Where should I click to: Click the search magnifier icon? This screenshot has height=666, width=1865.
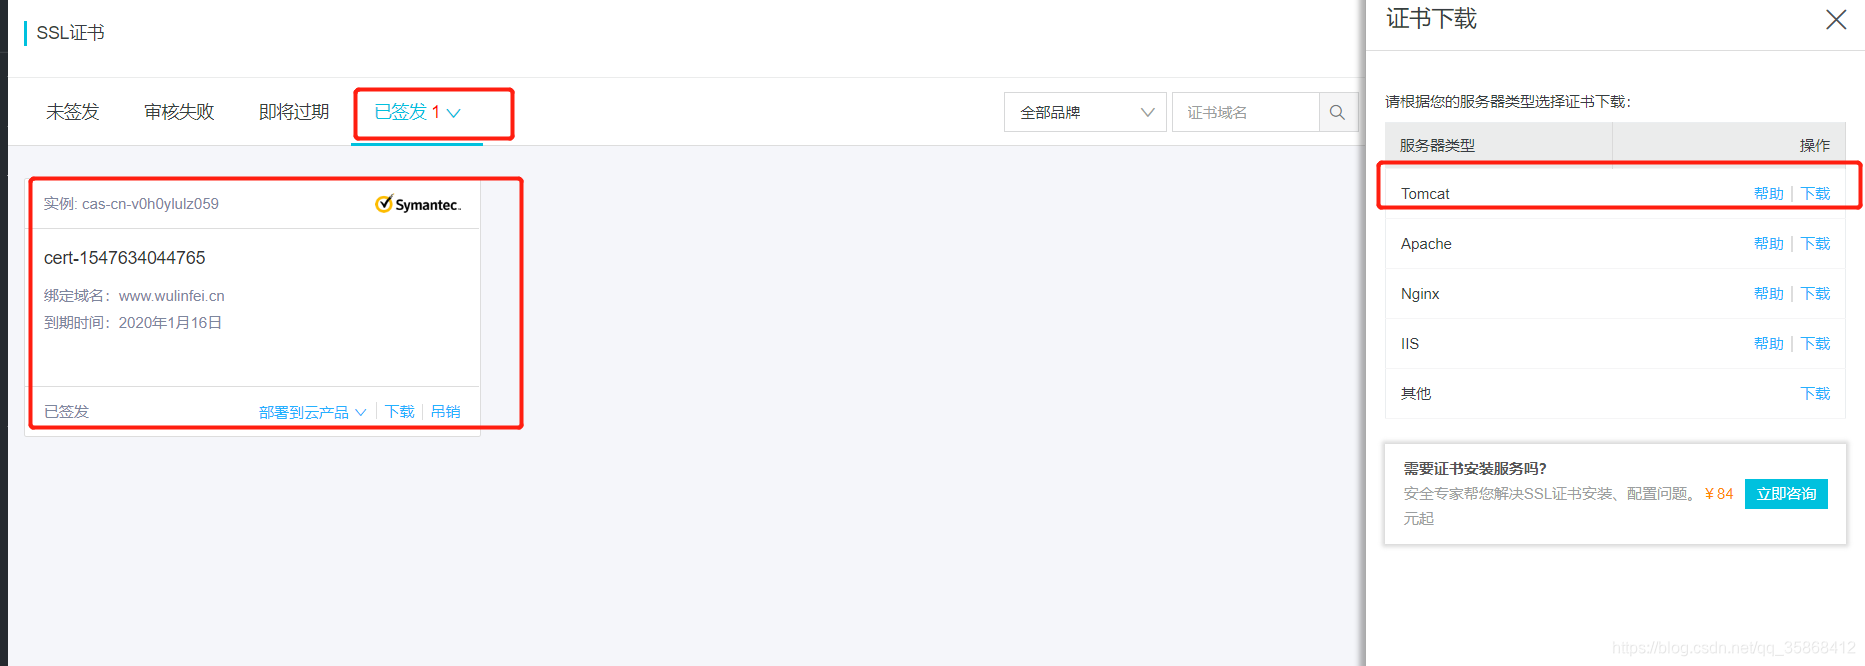pyautogui.click(x=1338, y=112)
